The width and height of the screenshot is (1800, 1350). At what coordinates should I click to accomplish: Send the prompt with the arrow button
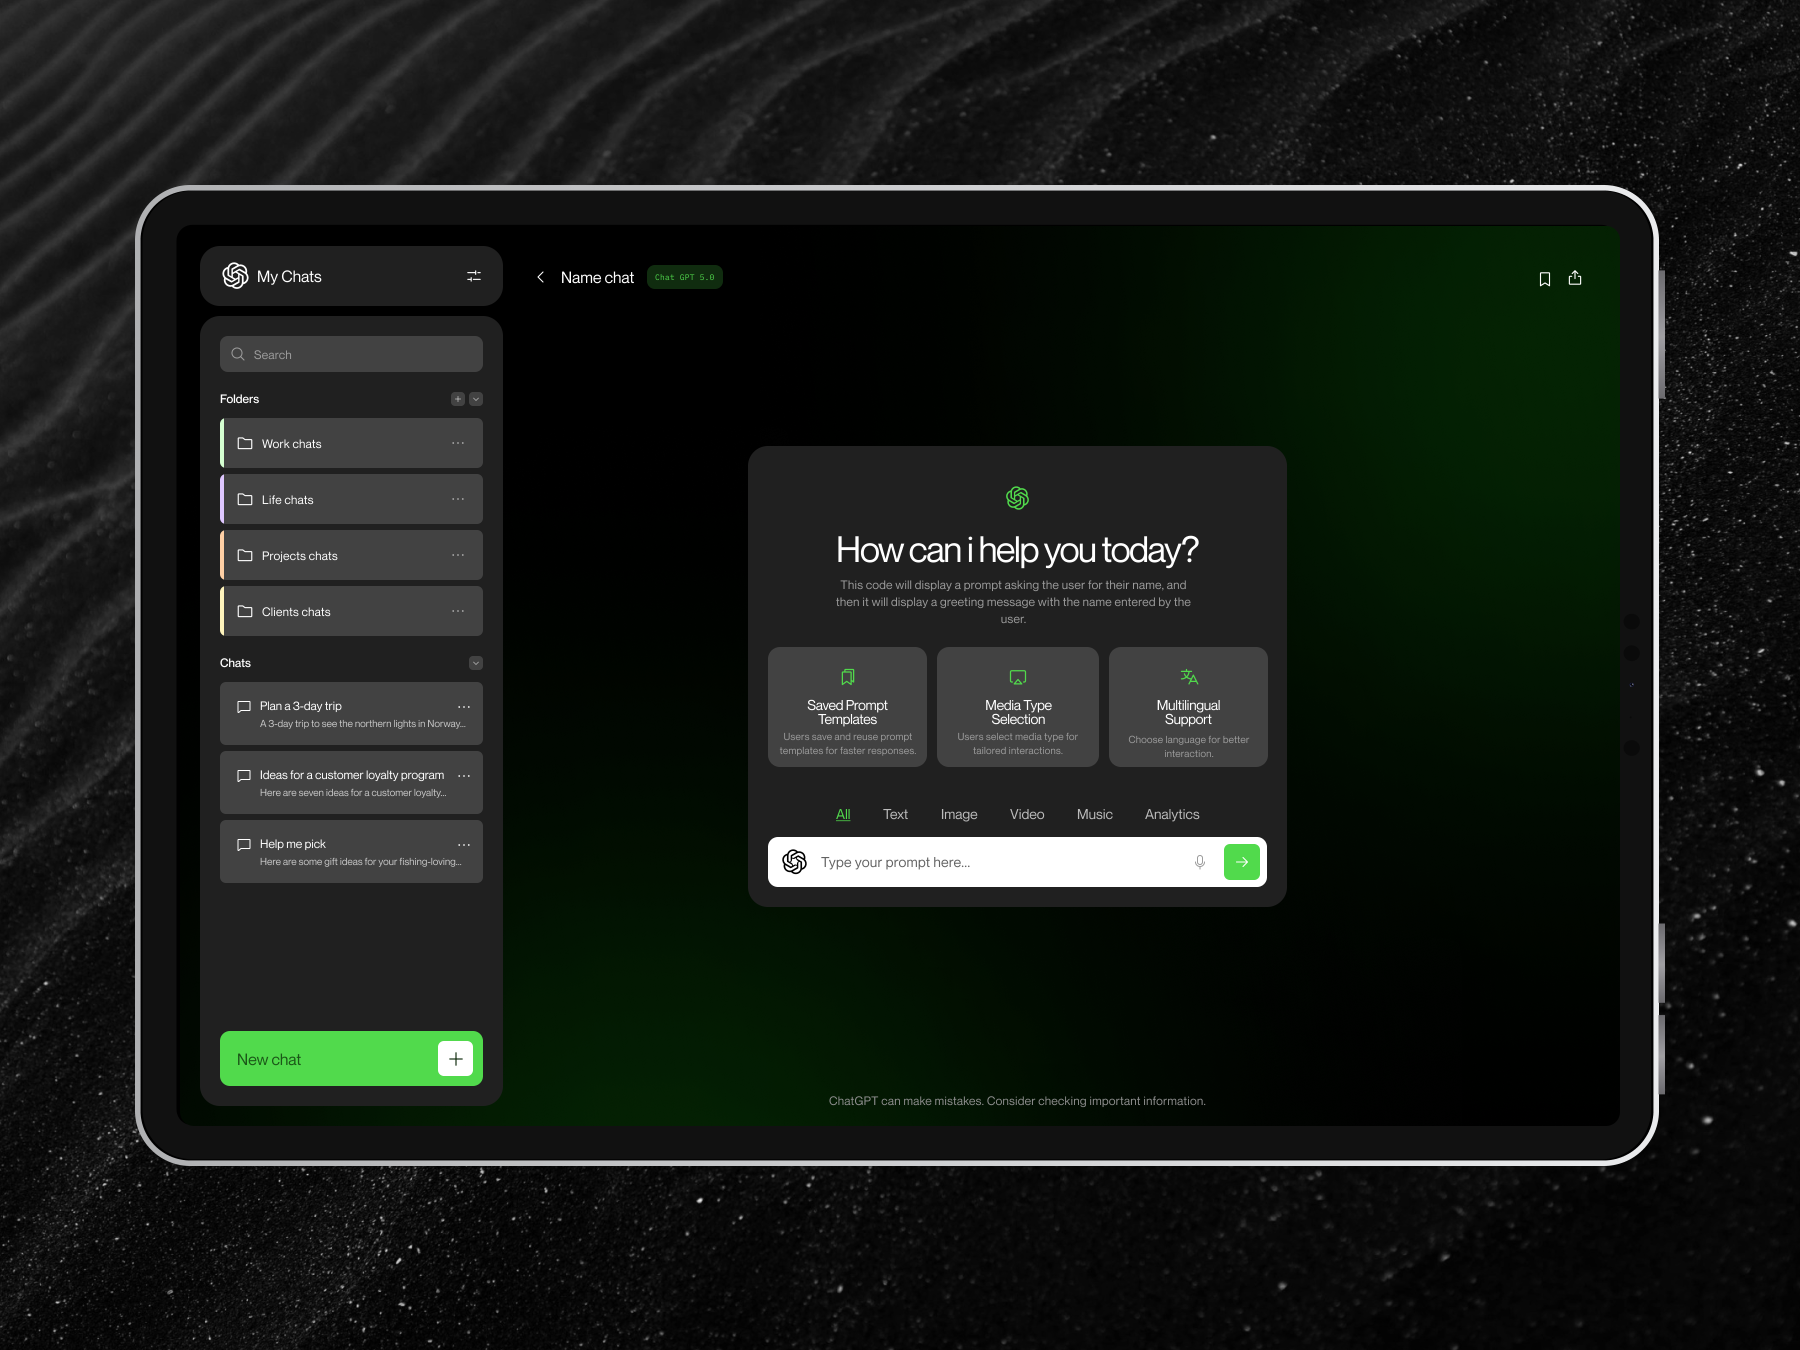coord(1241,861)
